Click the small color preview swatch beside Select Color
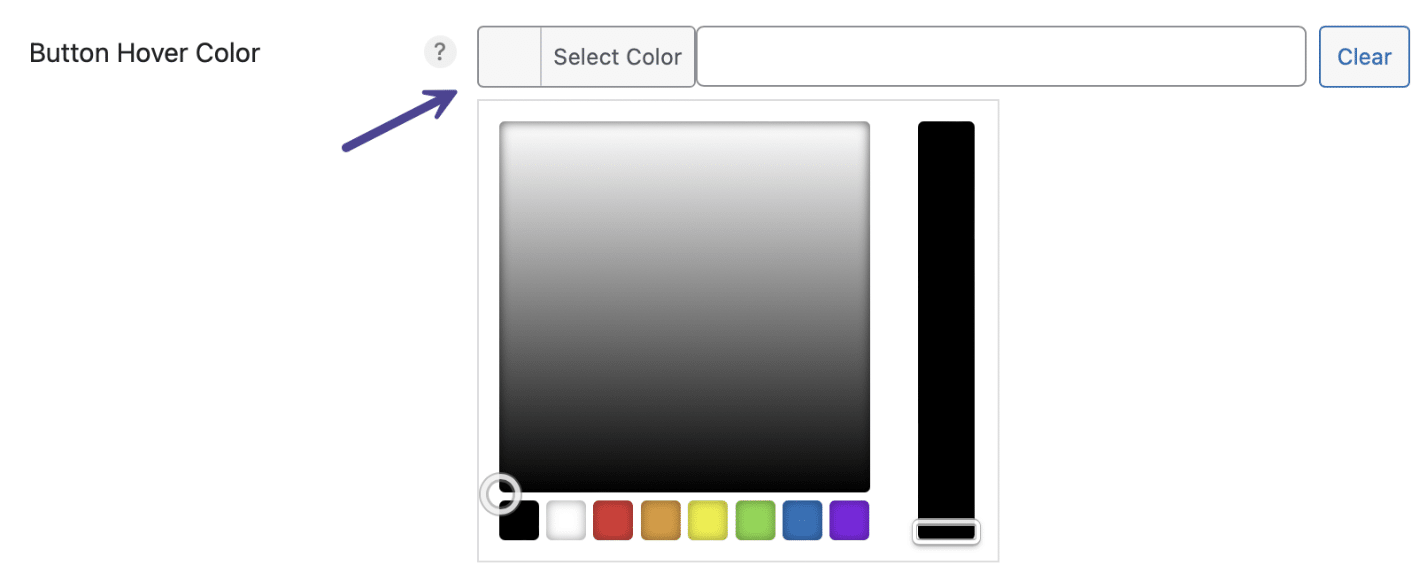 pyautogui.click(x=510, y=56)
